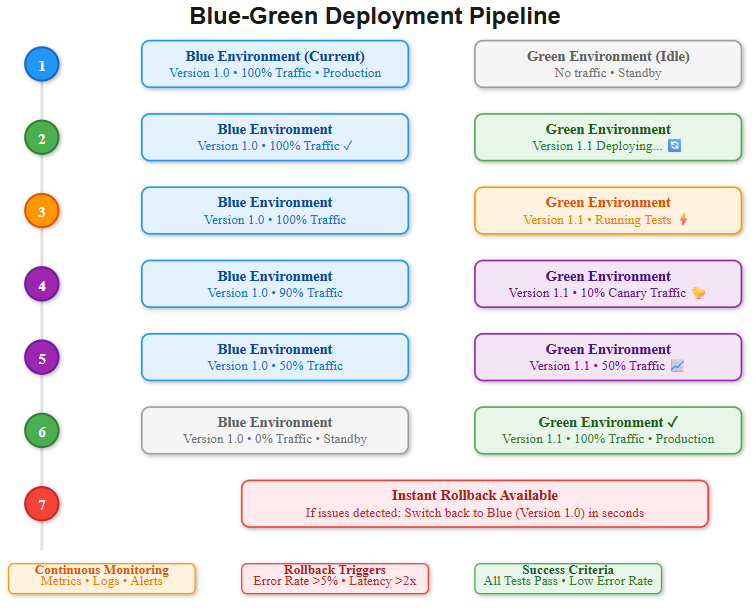756x608 pixels.
Task: Select Green Environment (Idle) card
Action: click(608, 64)
